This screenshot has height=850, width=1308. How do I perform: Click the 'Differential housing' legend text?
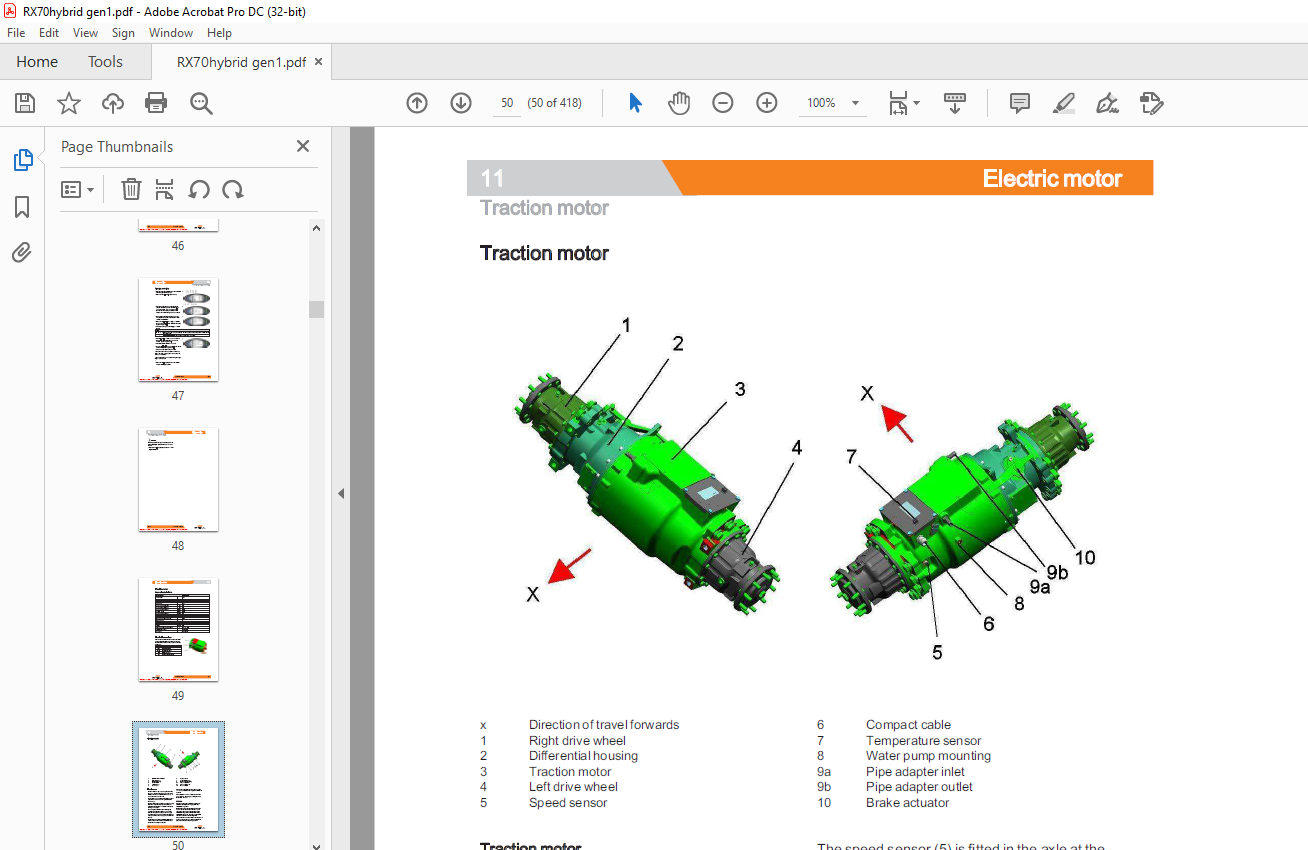[583, 756]
